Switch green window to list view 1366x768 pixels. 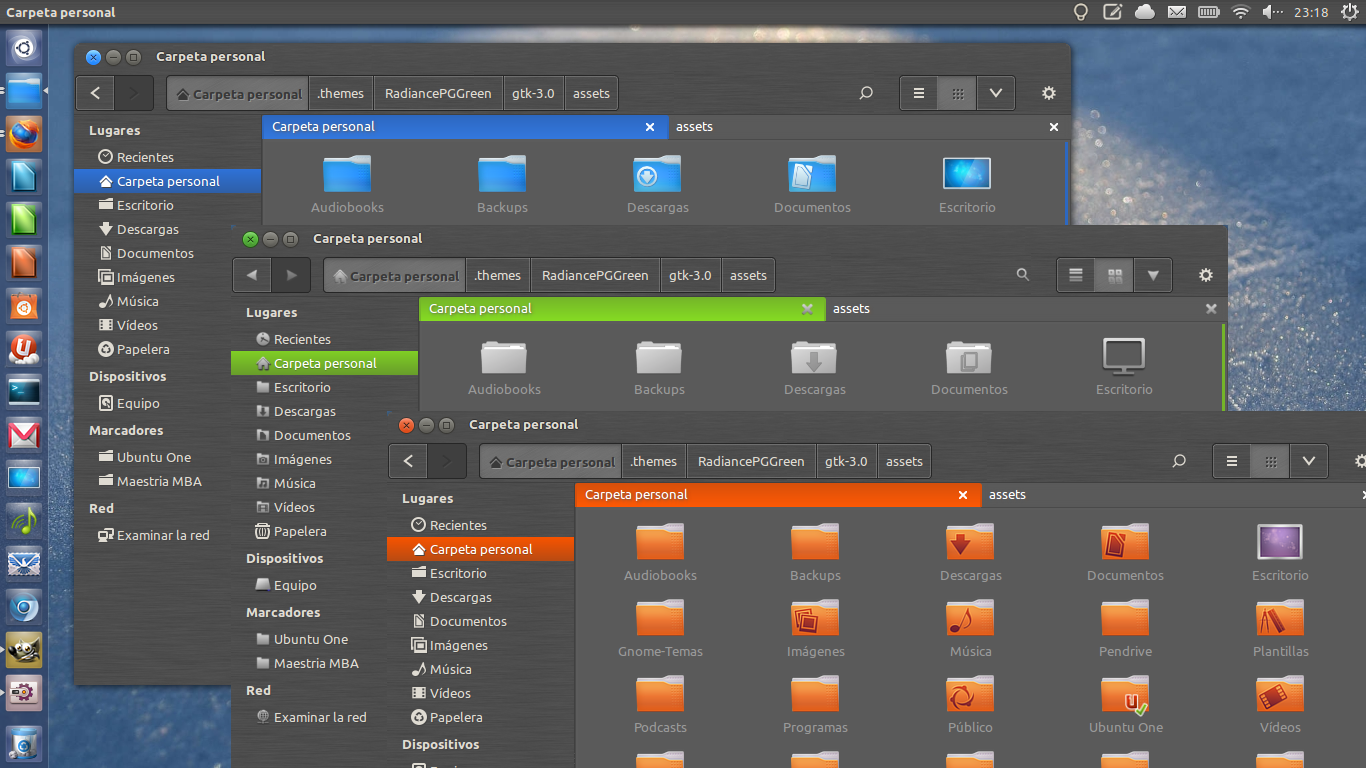click(1076, 275)
